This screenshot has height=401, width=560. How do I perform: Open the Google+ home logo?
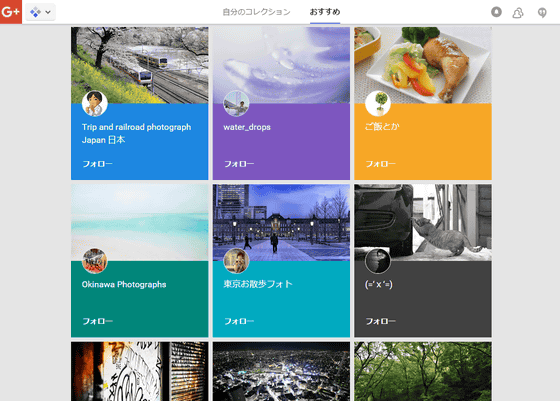click(x=11, y=12)
